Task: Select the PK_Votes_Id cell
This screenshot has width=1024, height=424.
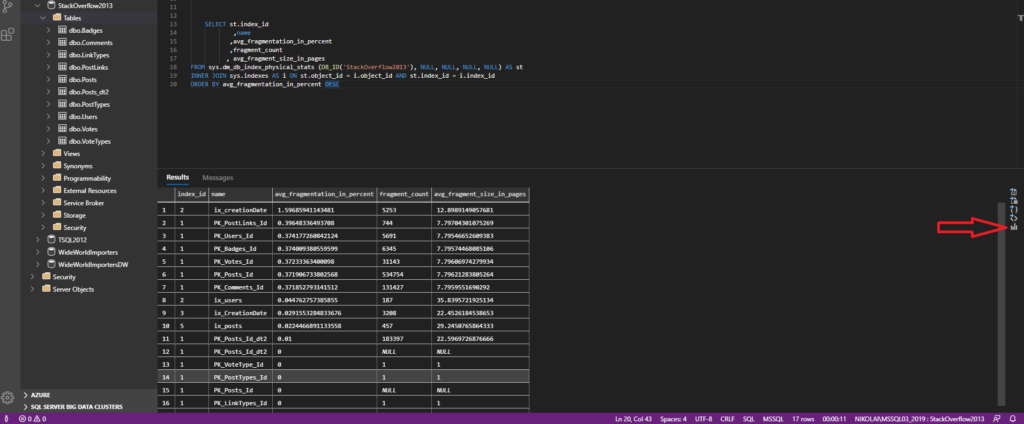Action: point(240,262)
